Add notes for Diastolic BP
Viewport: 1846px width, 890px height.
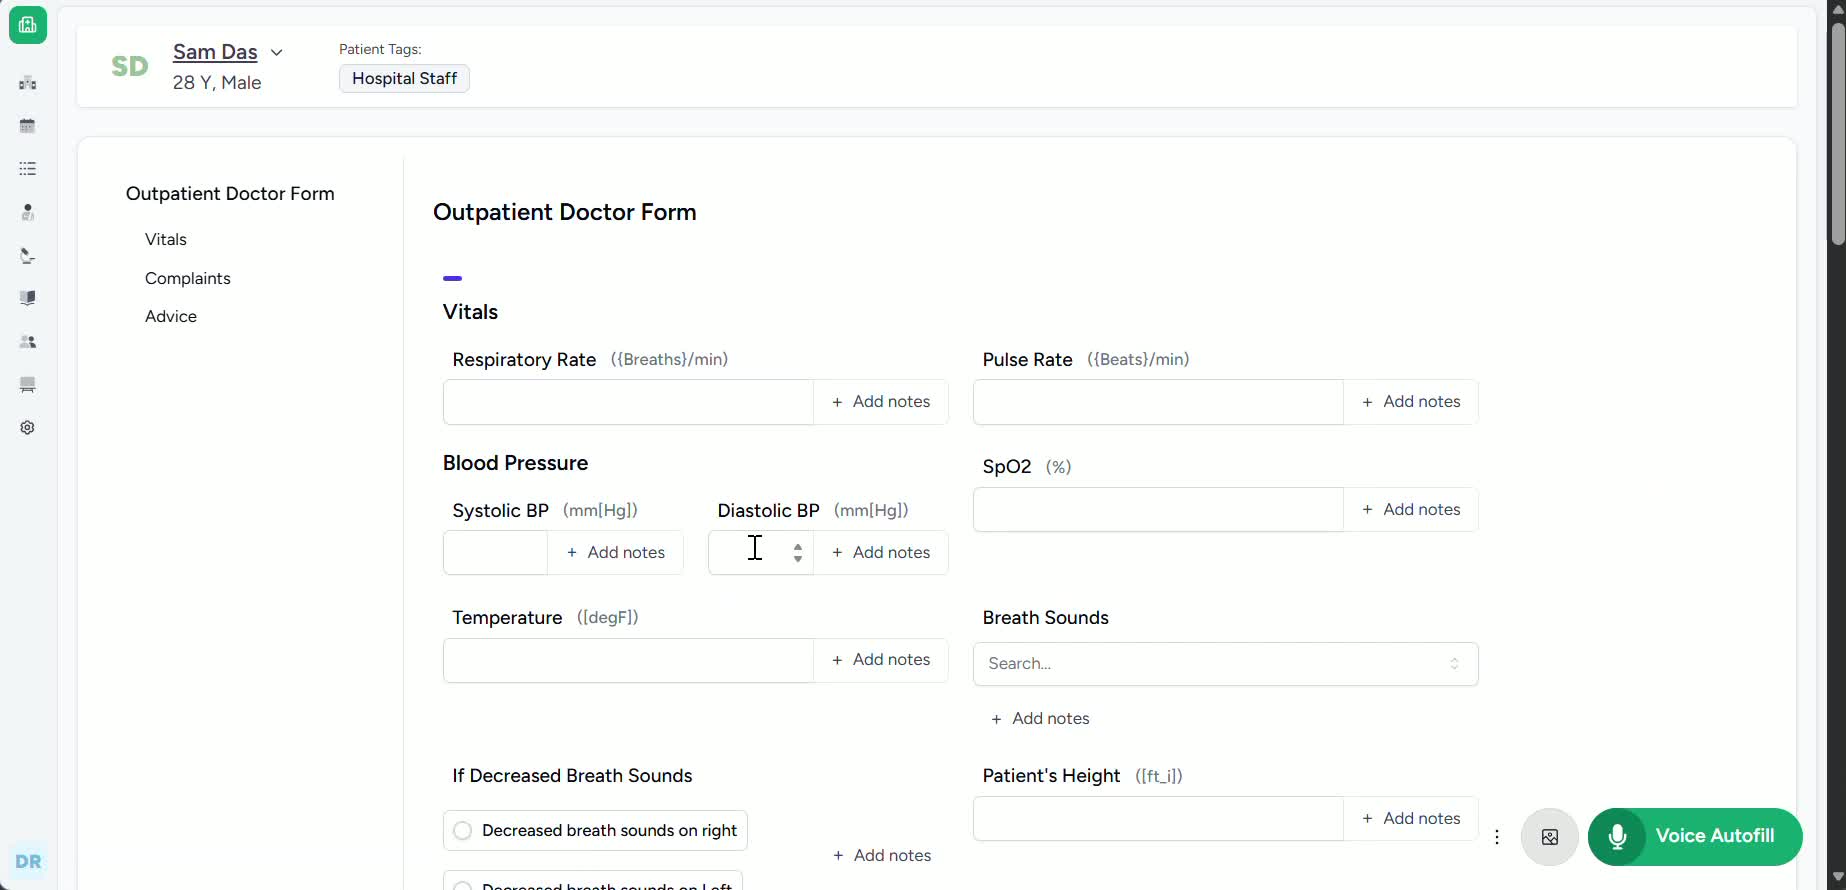point(881,553)
